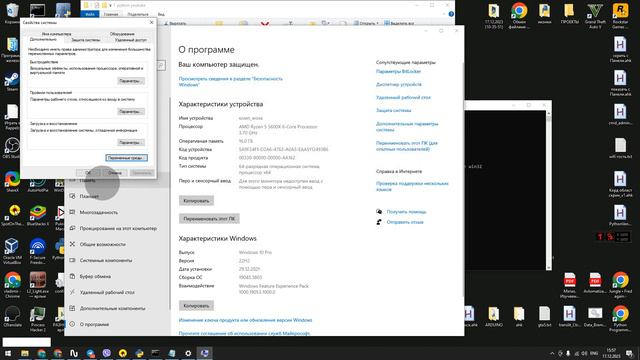Open the product key change link
This screenshot has width=640, height=360.
(x=245, y=320)
